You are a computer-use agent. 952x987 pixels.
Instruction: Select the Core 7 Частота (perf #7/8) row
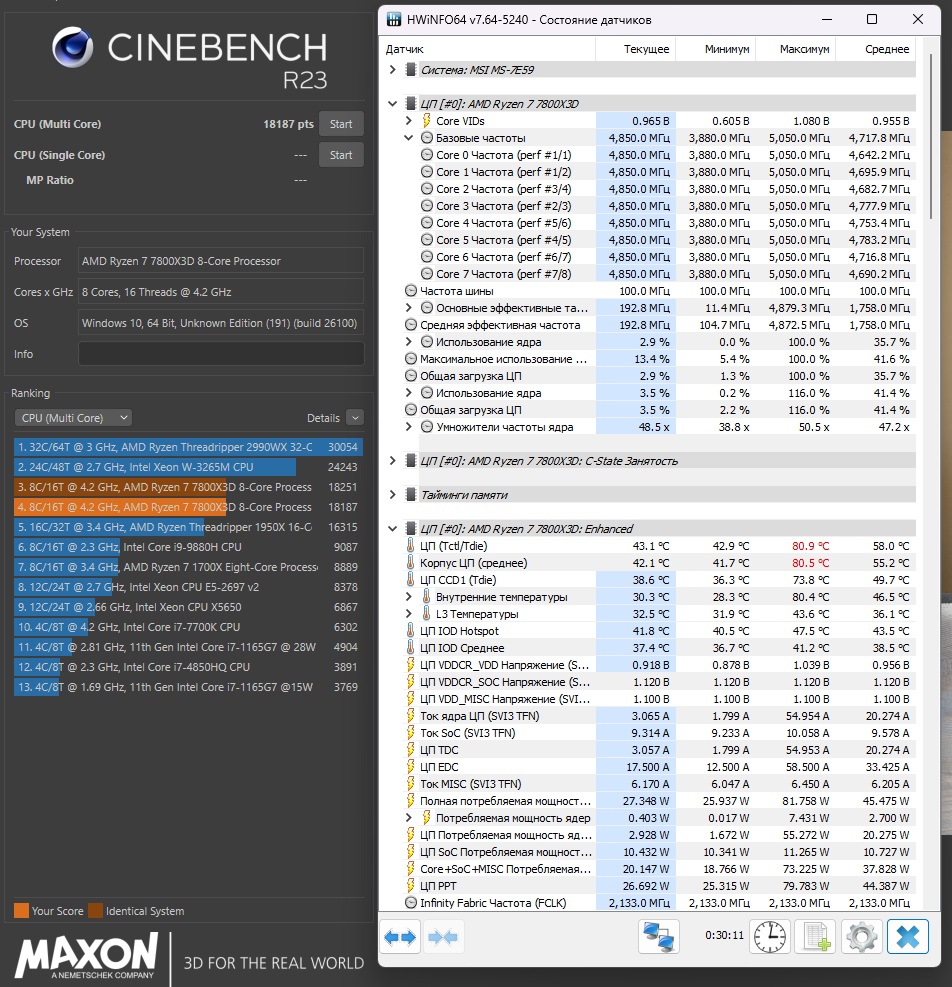coord(667,274)
